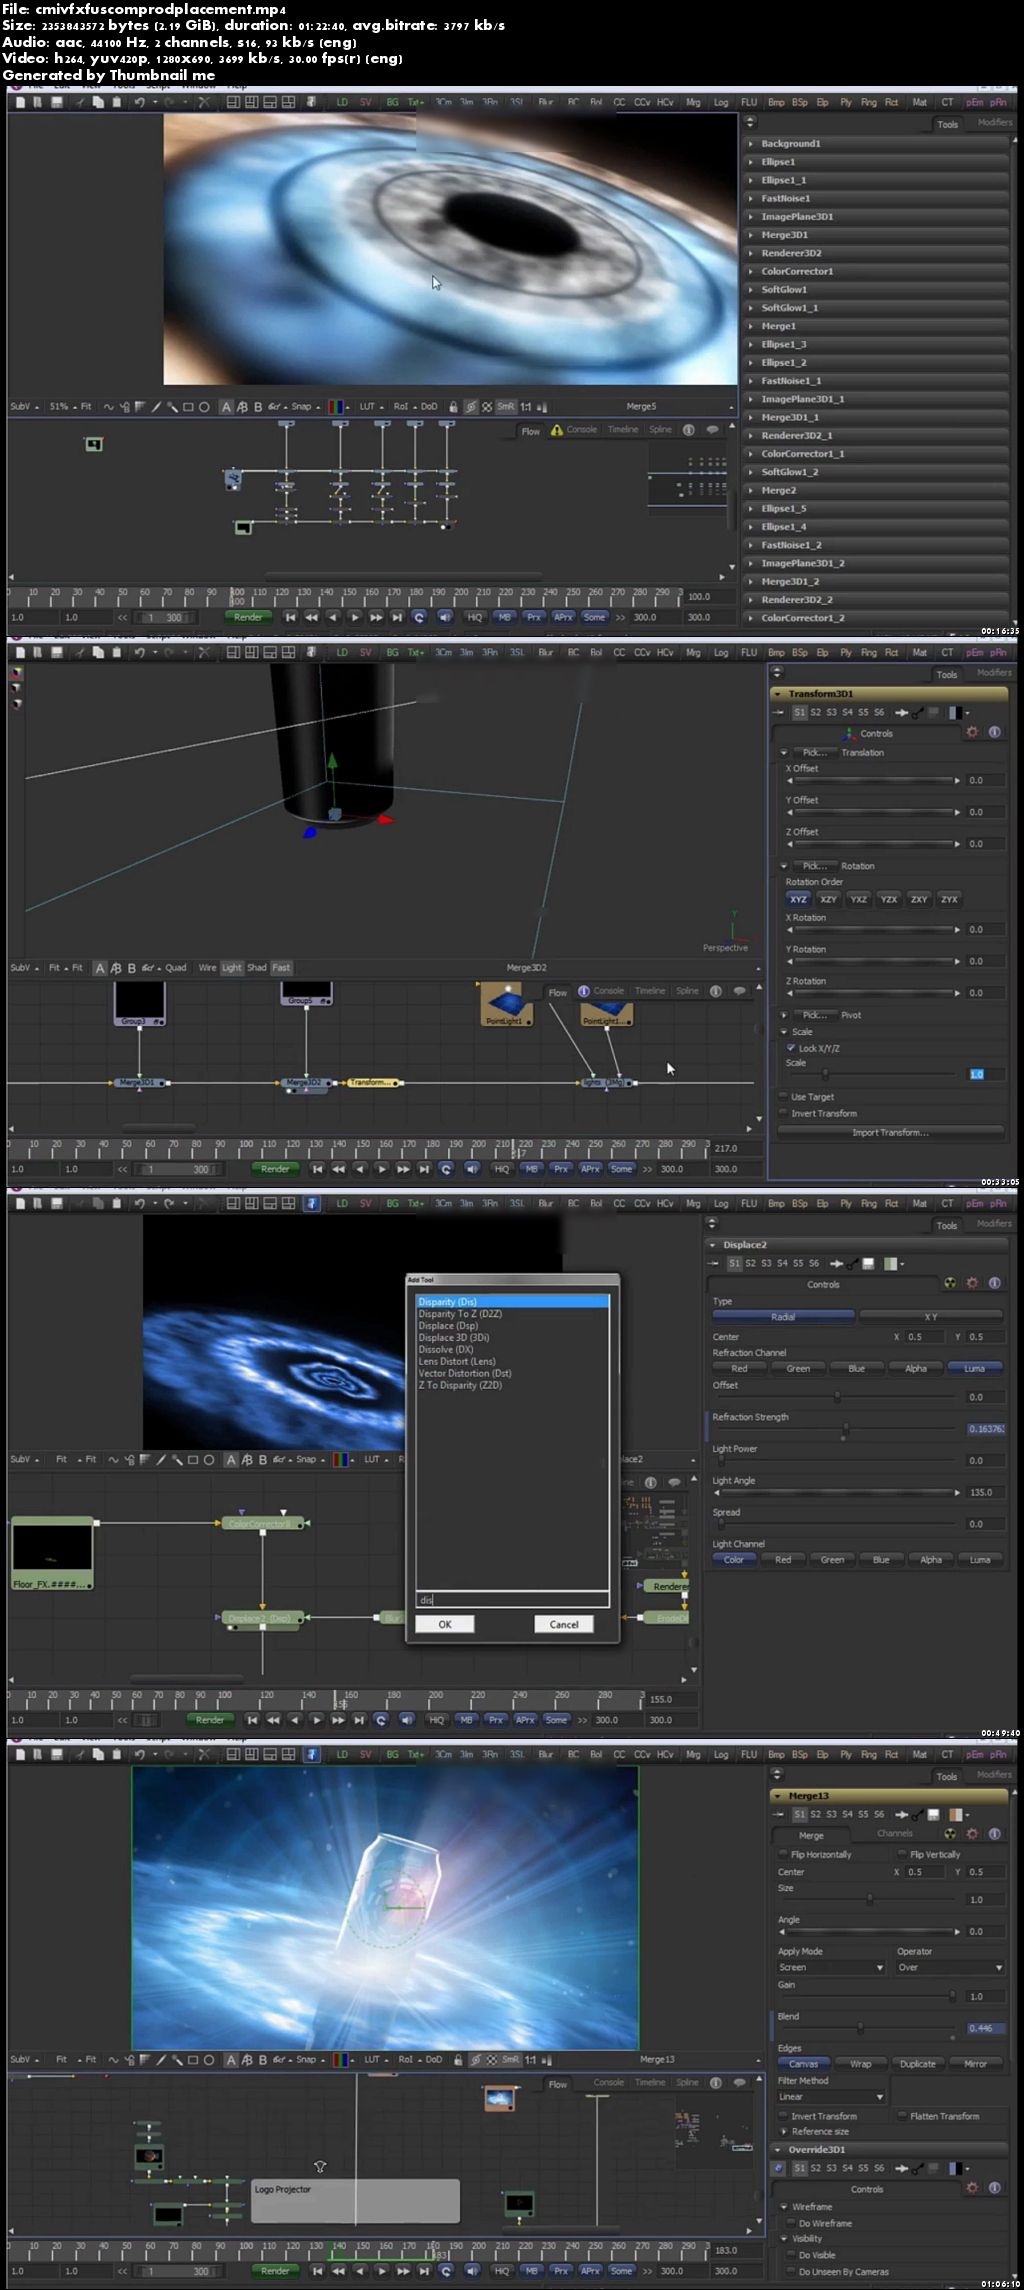Select the XZY rotation order

pyautogui.click(x=828, y=899)
